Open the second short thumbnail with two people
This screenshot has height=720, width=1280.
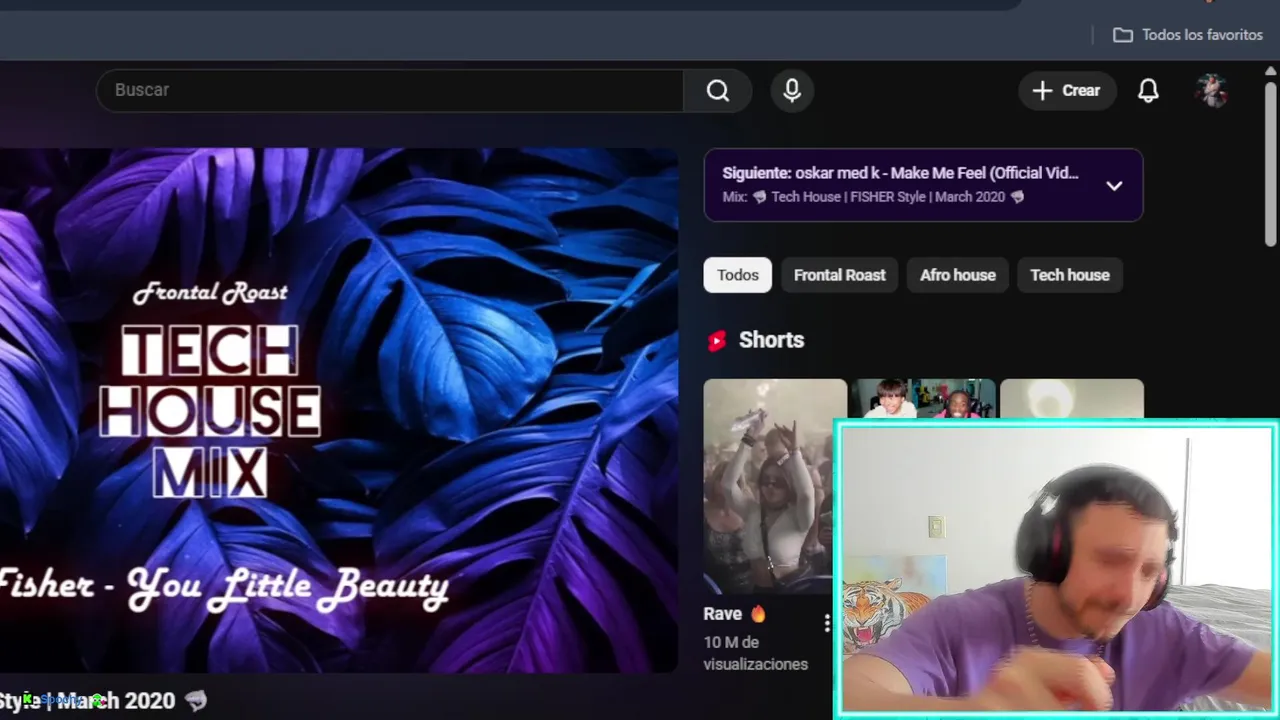pyautogui.click(x=922, y=399)
